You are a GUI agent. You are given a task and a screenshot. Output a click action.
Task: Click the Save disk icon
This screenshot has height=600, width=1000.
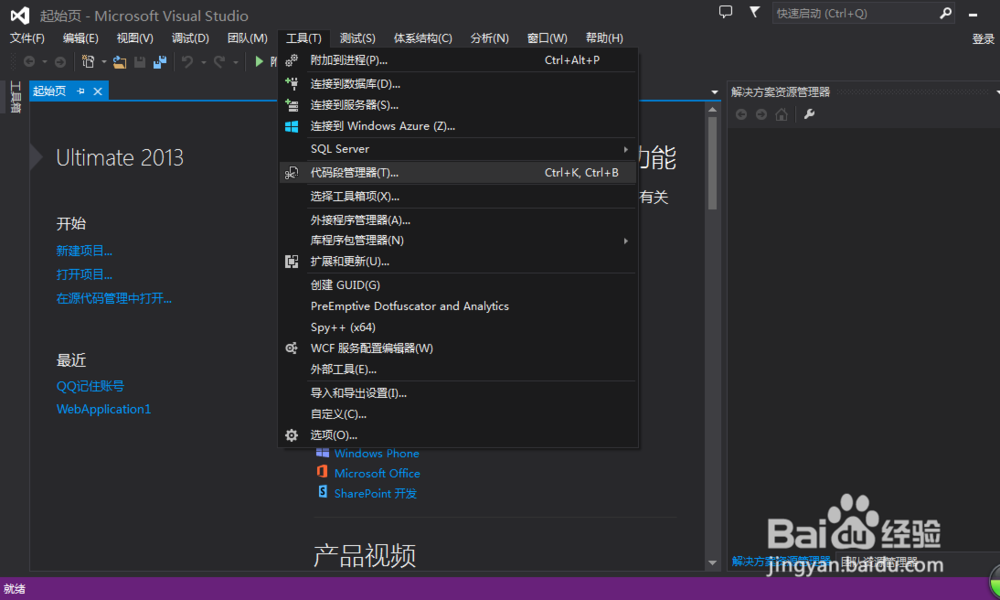(140, 62)
